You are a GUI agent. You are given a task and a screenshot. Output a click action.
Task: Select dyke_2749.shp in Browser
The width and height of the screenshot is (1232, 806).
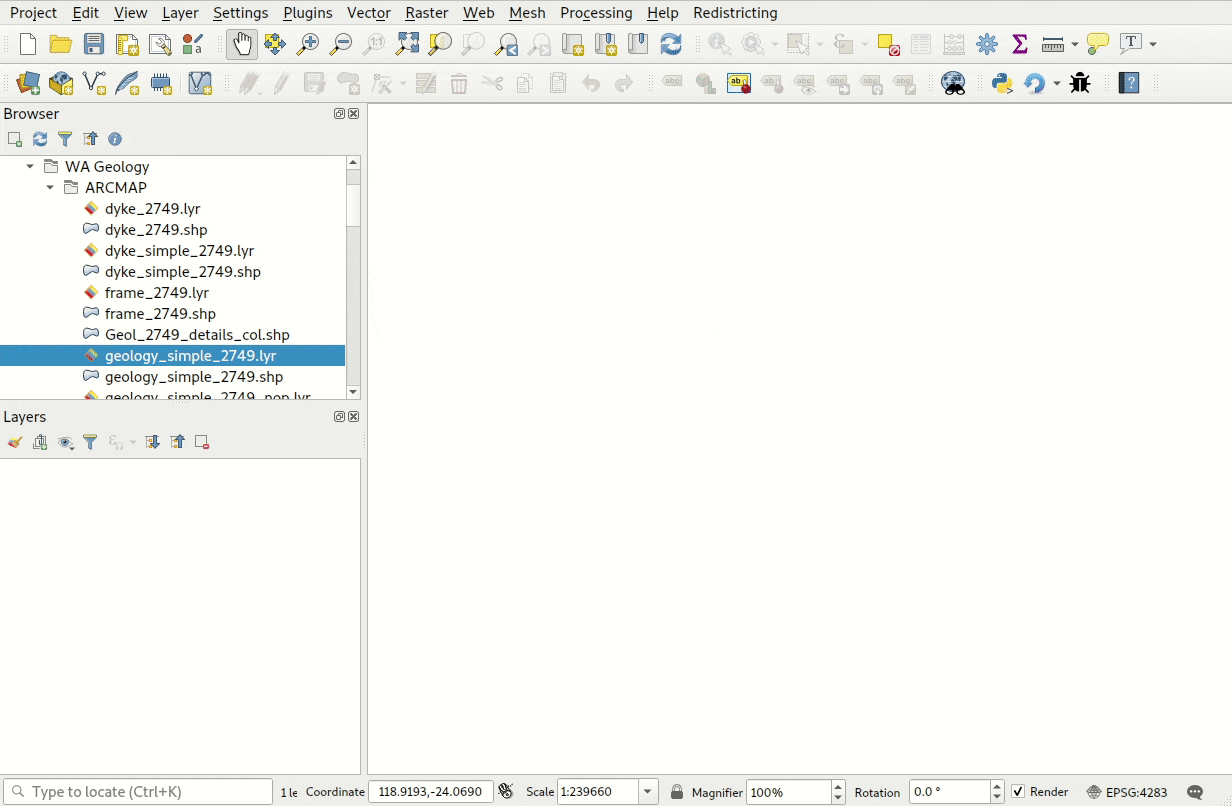pos(156,230)
